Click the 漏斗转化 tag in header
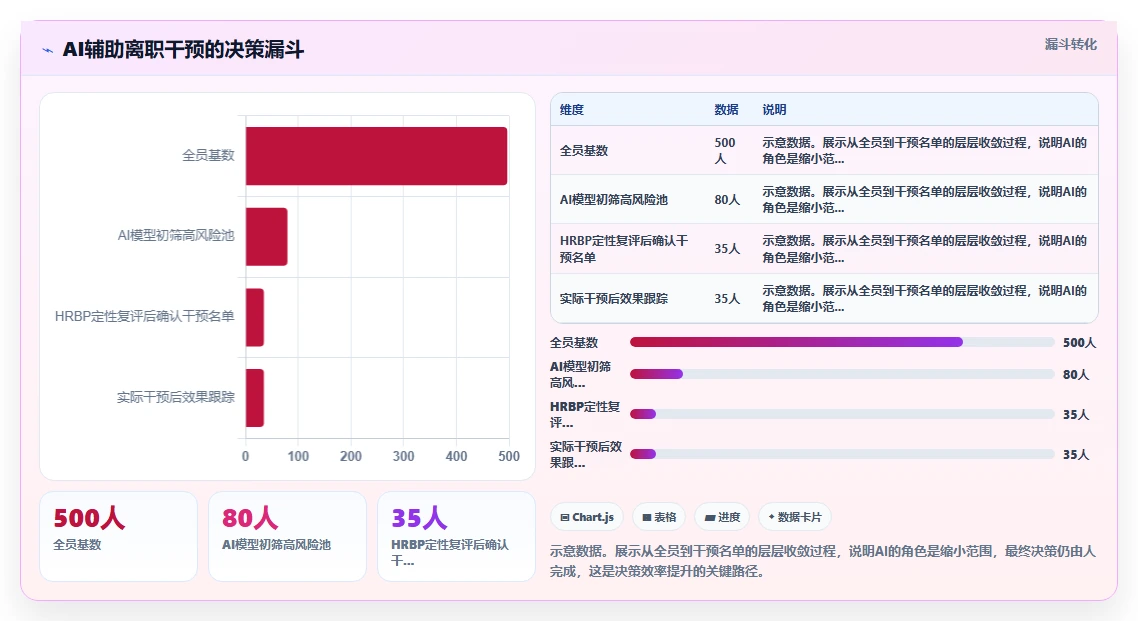 click(1071, 44)
